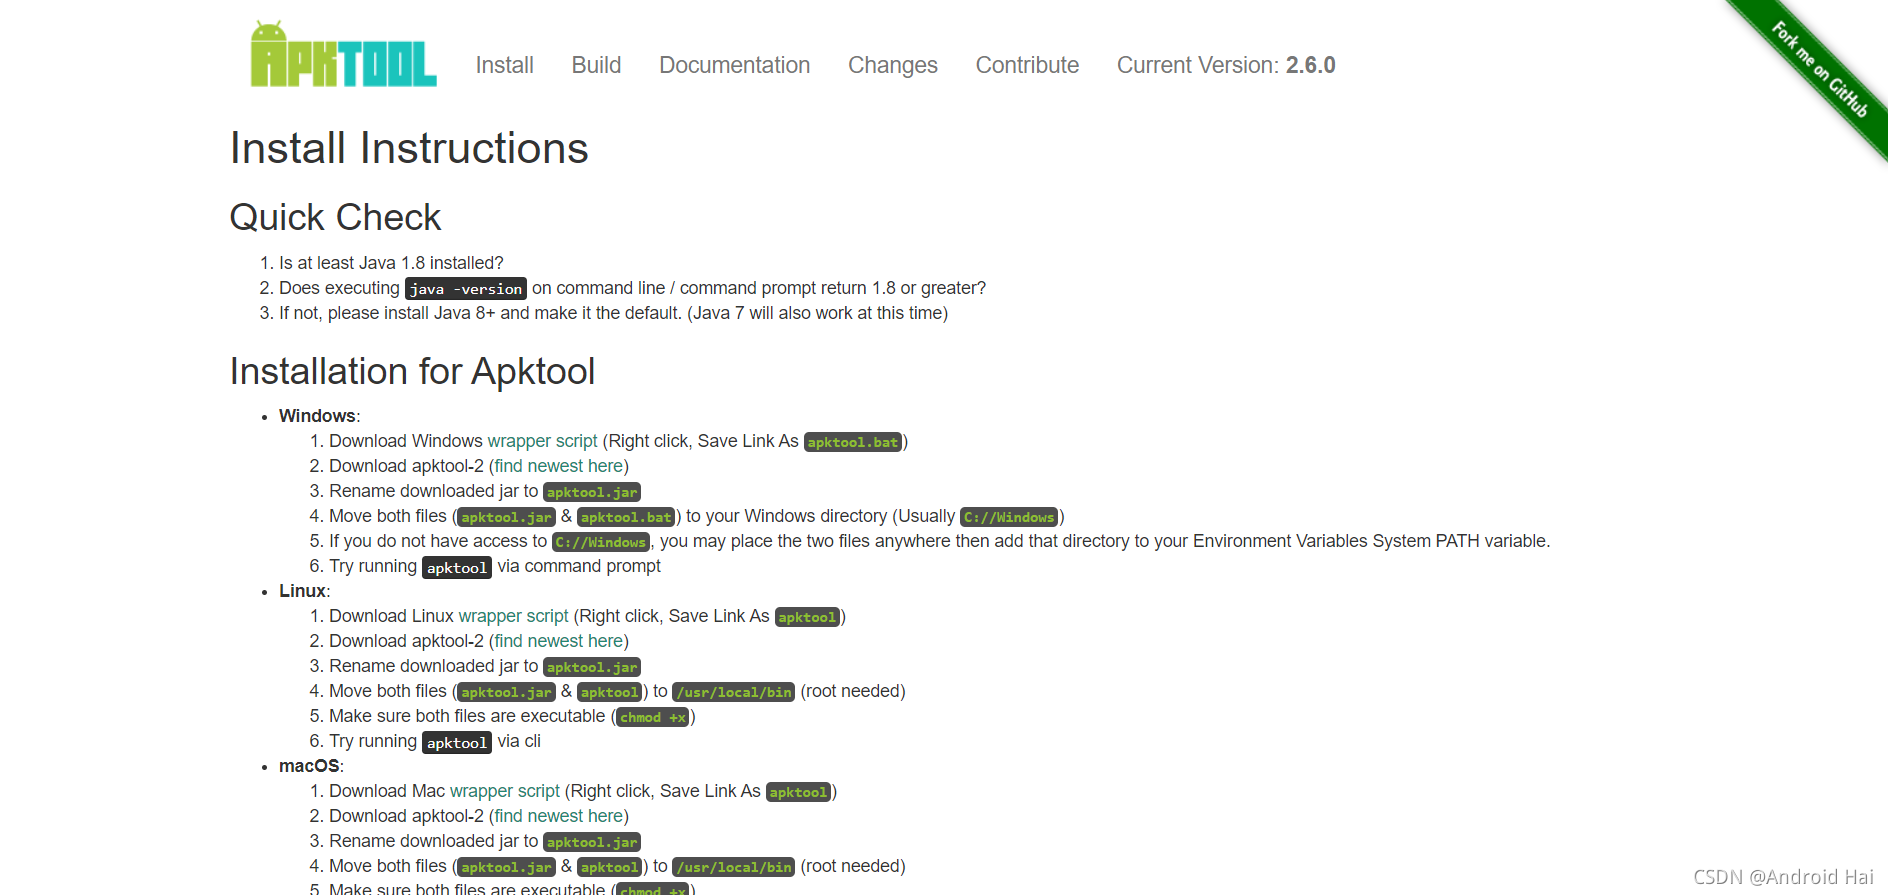Click the 'Windows' list label

click(317, 416)
